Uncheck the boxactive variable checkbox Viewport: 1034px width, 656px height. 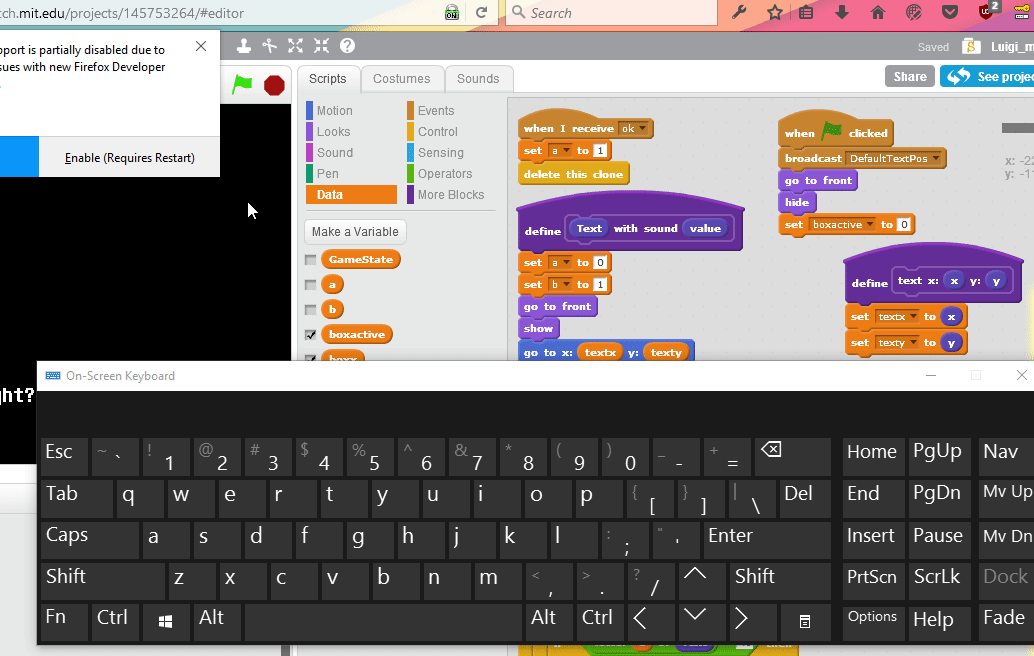click(311, 335)
